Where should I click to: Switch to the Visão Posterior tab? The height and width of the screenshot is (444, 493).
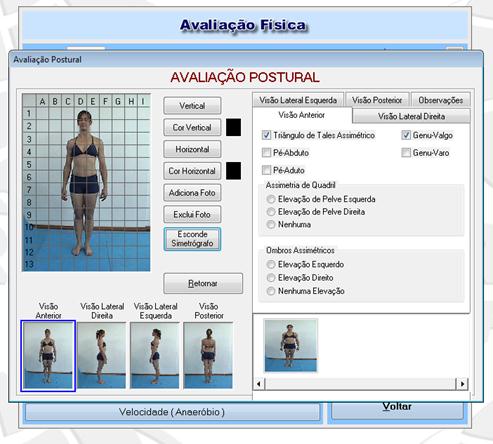(x=377, y=100)
